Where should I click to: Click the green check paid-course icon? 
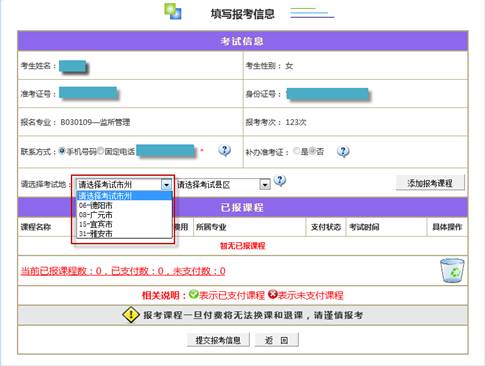click(194, 295)
